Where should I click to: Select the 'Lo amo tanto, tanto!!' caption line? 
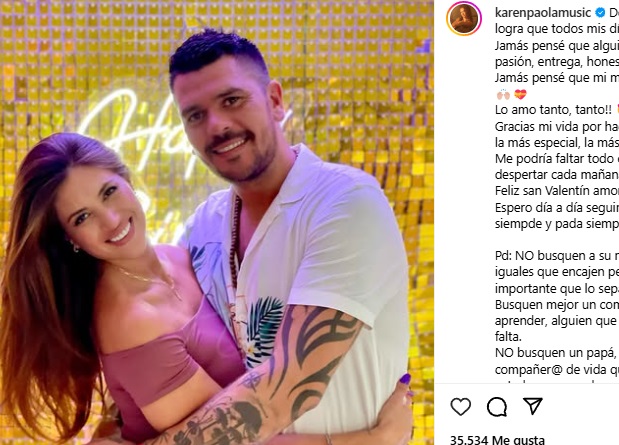553,110
